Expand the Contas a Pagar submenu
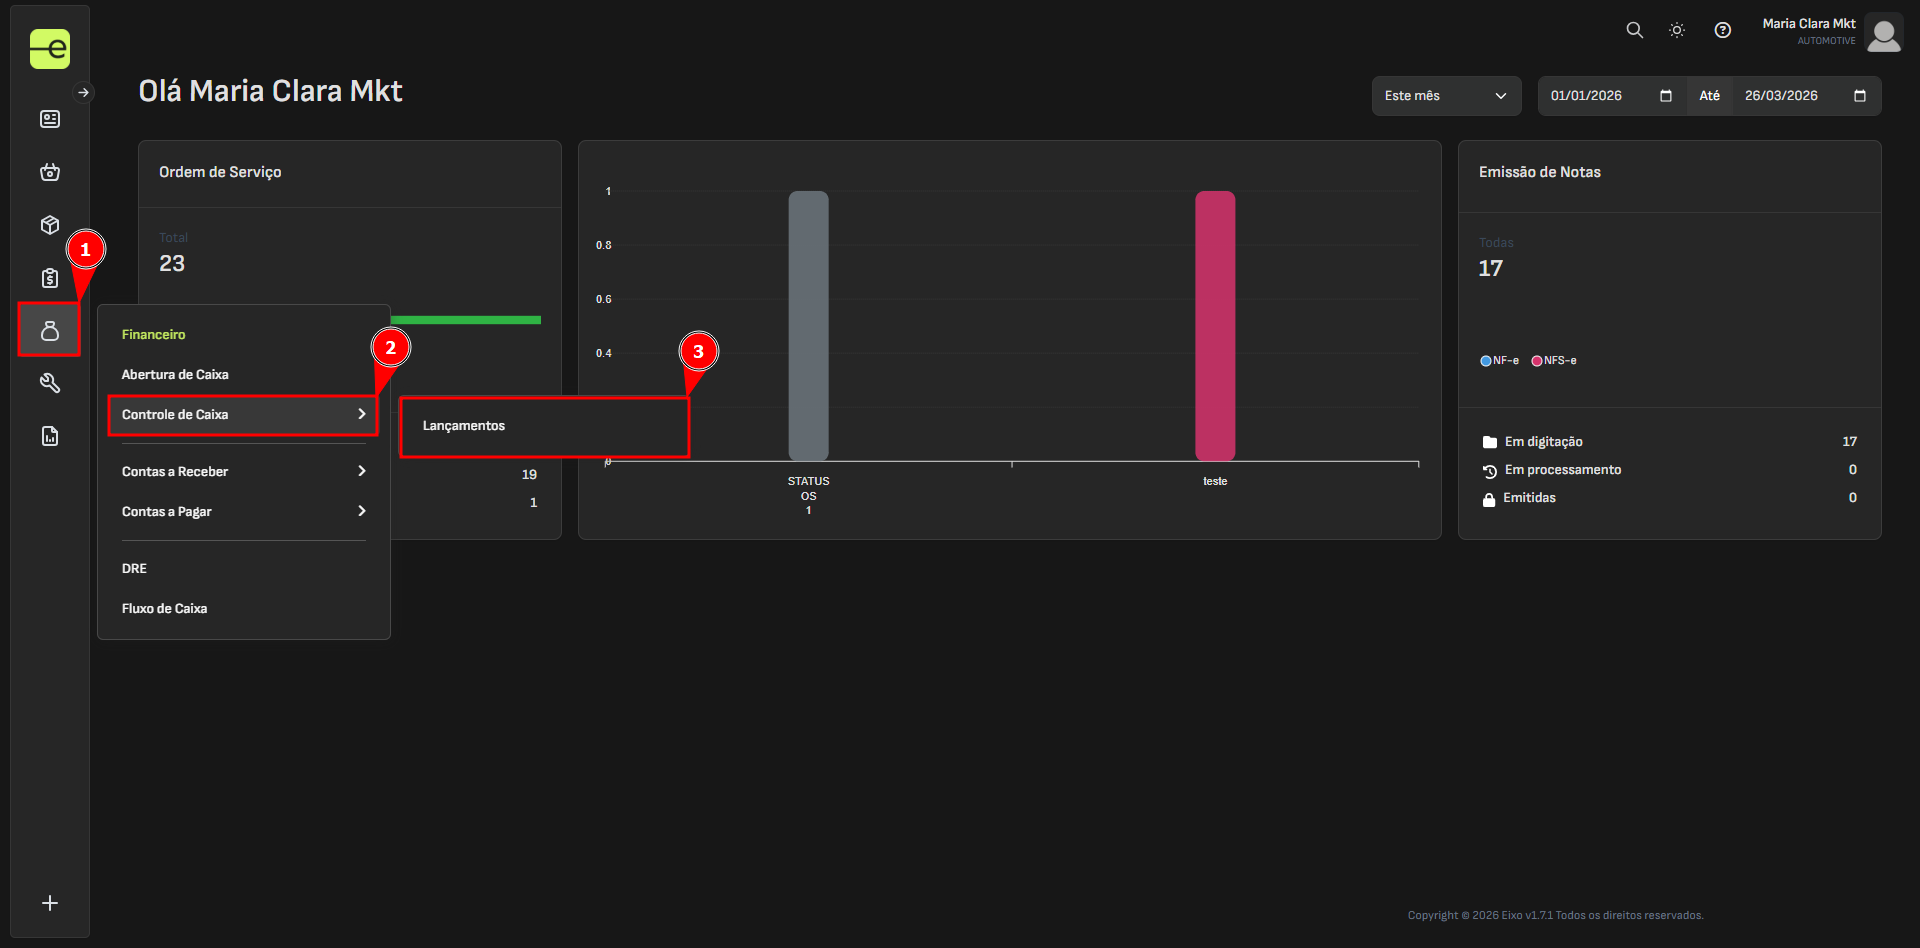This screenshot has width=1920, height=948. pyautogui.click(x=243, y=511)
